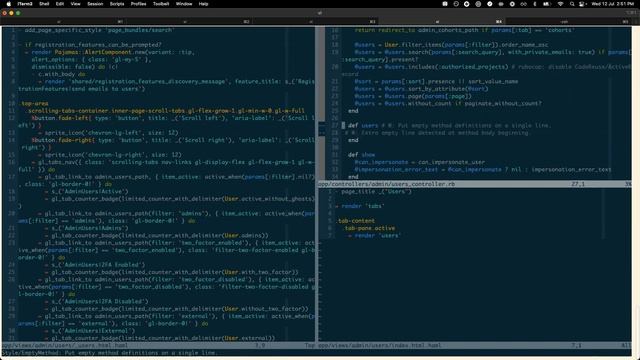Click the '@users = @users.page(params[:page])' line
The image size is (640, 360).
(x=413, y=96)
